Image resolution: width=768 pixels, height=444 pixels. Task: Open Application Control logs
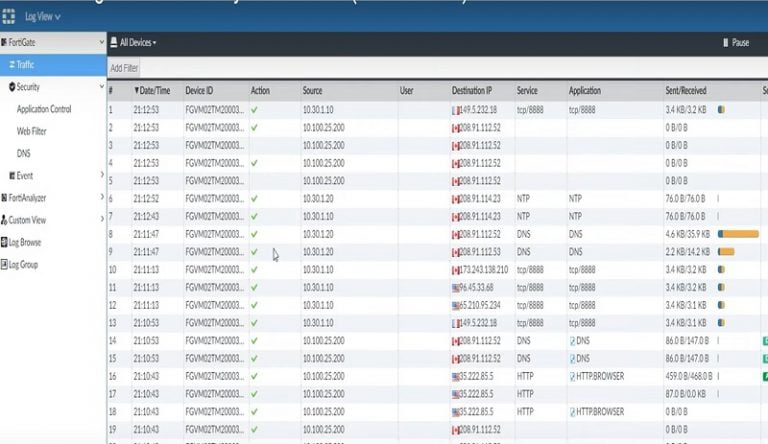coord(44,109)
